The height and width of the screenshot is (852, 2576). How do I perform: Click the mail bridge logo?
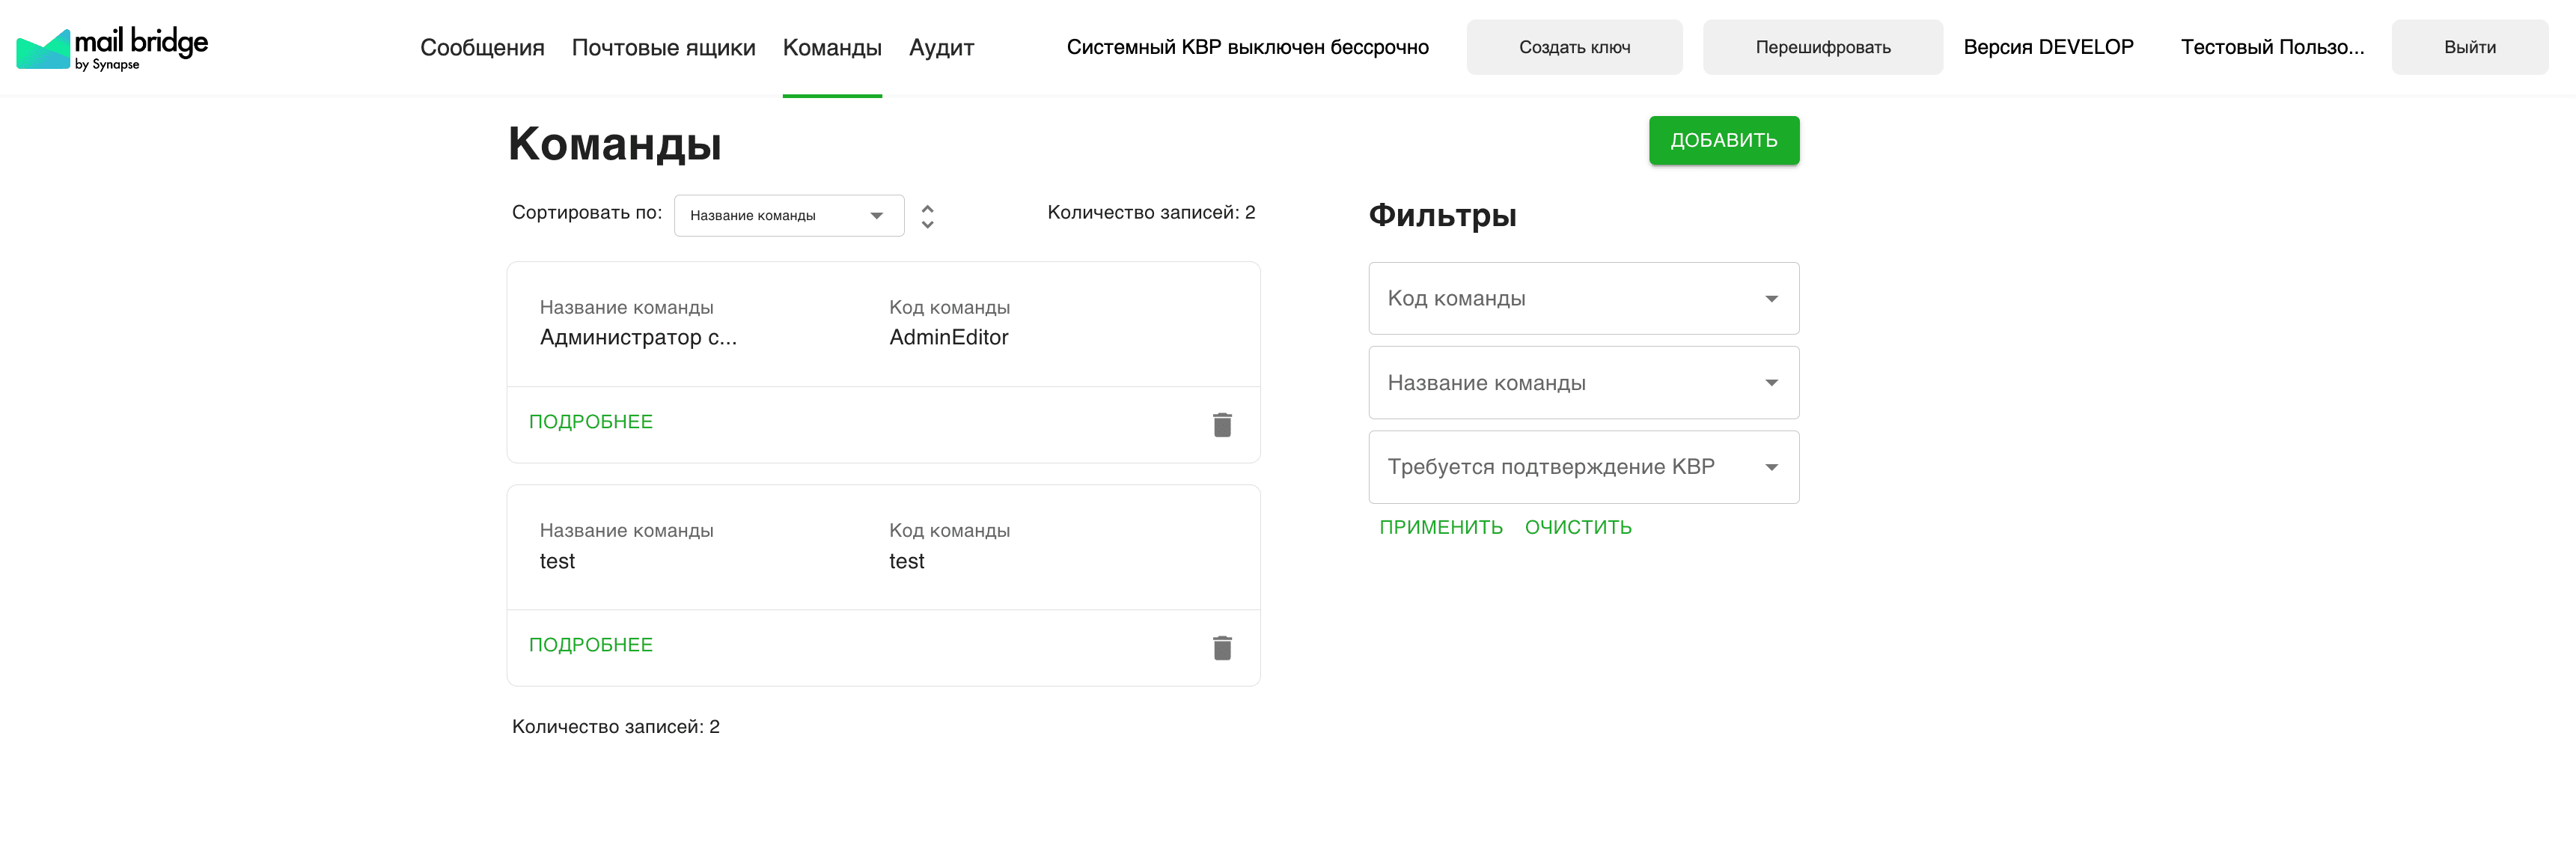pyautogui.click(x=112, y=48)
